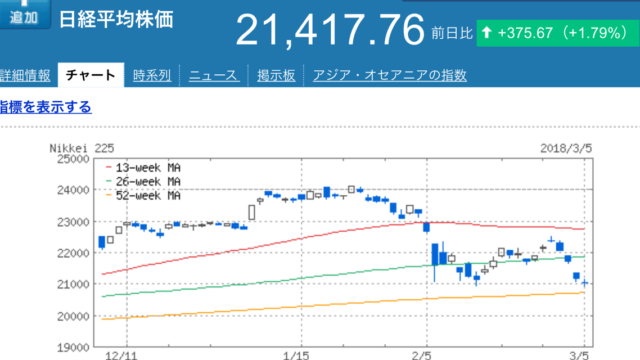Image resolution: width=640 pixels, height=360 pixels.
Task: Open the ニュース tab
Action: point(214,76)
